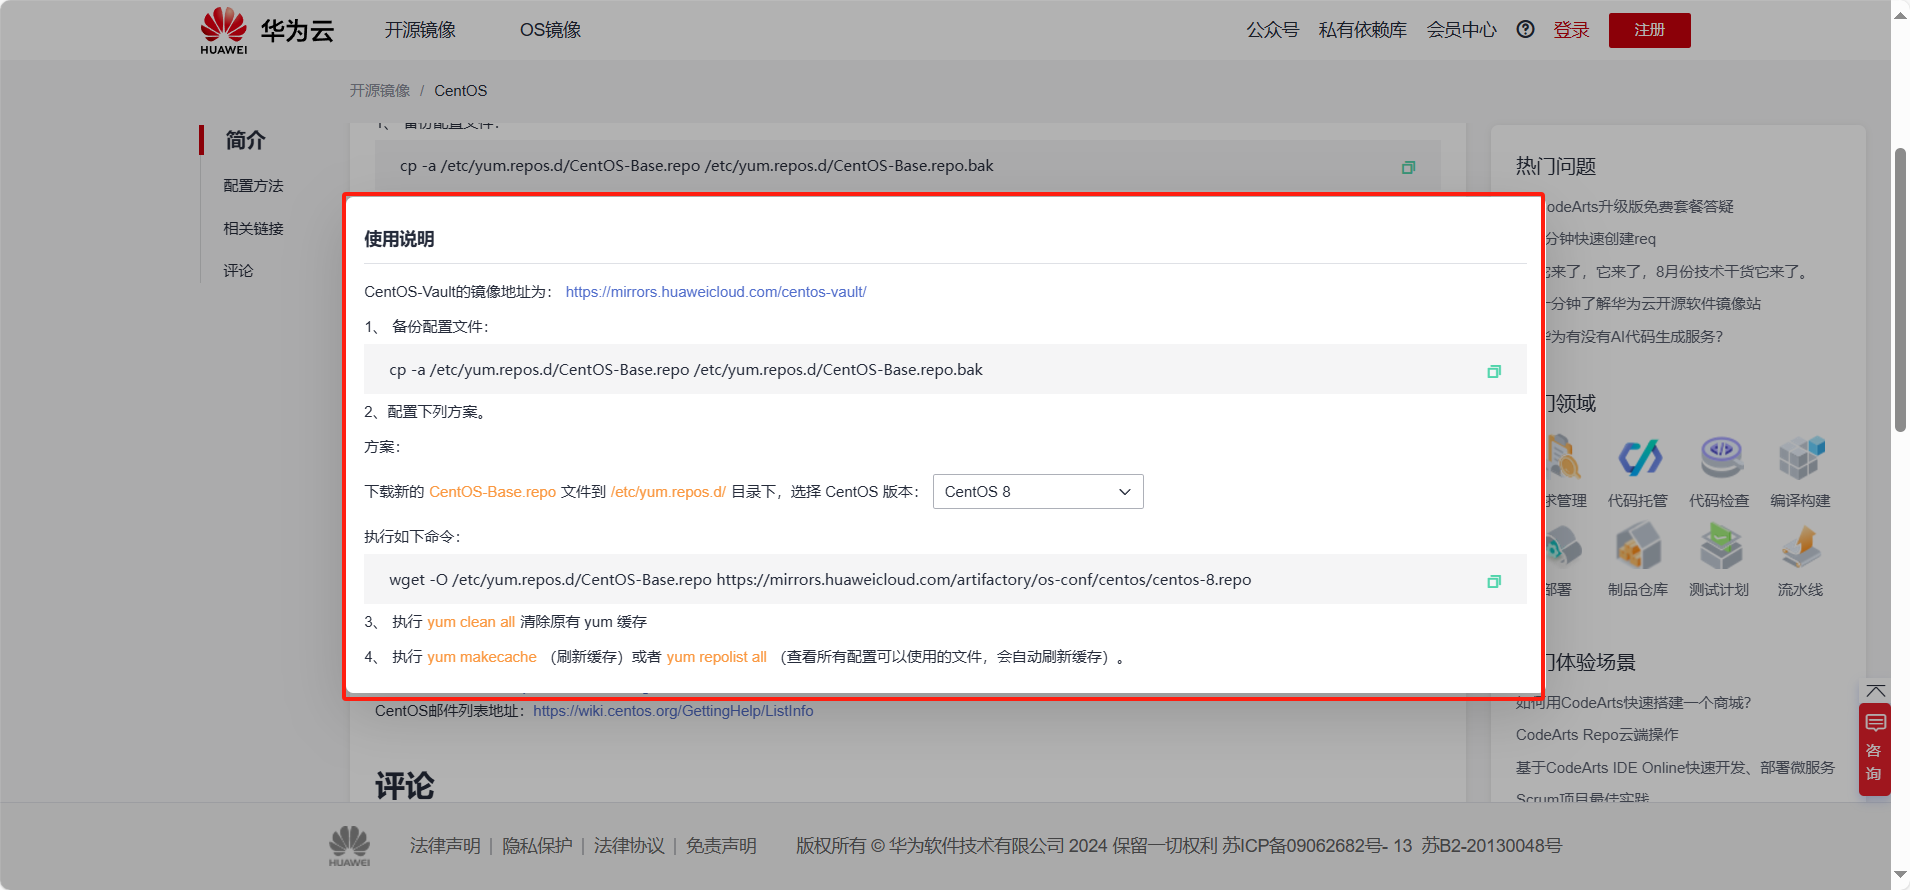Open the OS镜像 top menu
This screenshot has width=1910, height=890.
tap(550, 30)
